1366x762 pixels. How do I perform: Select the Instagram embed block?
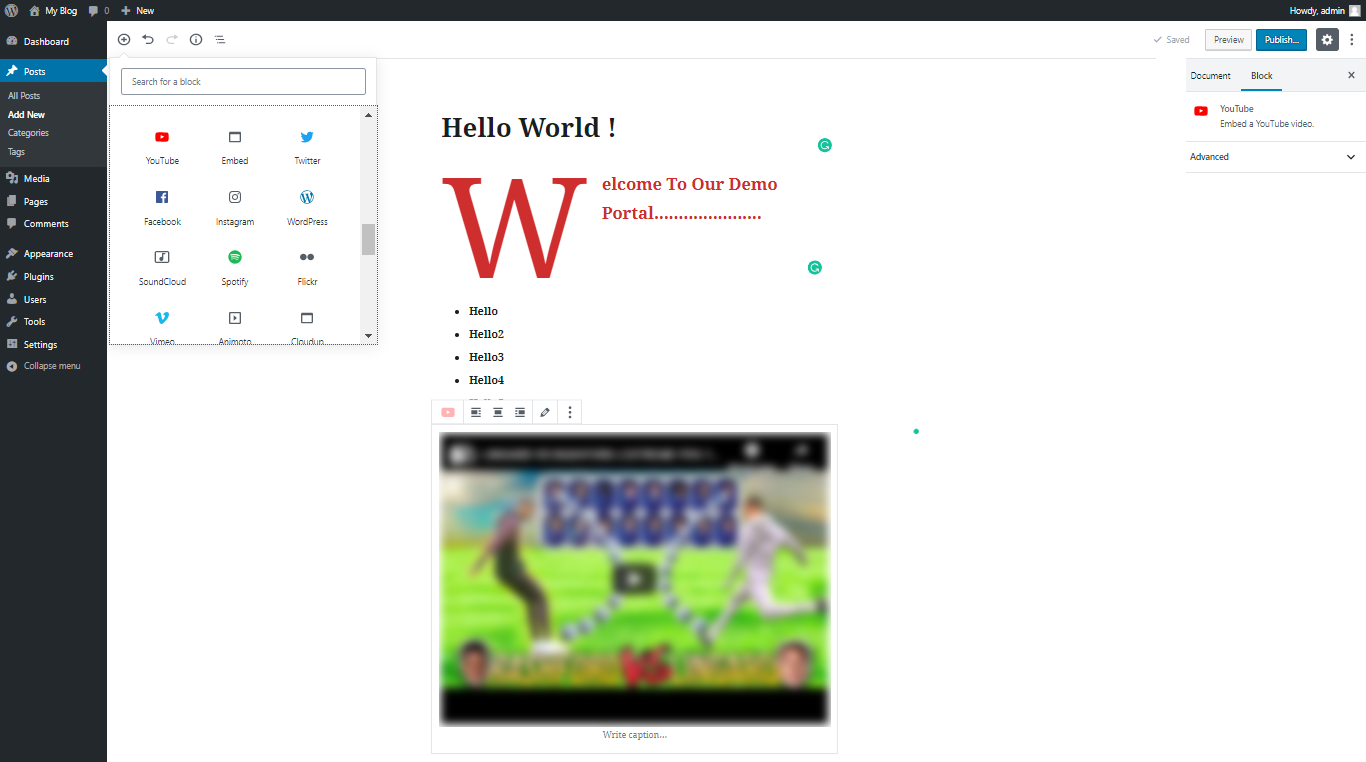click(x=235, y=208)
